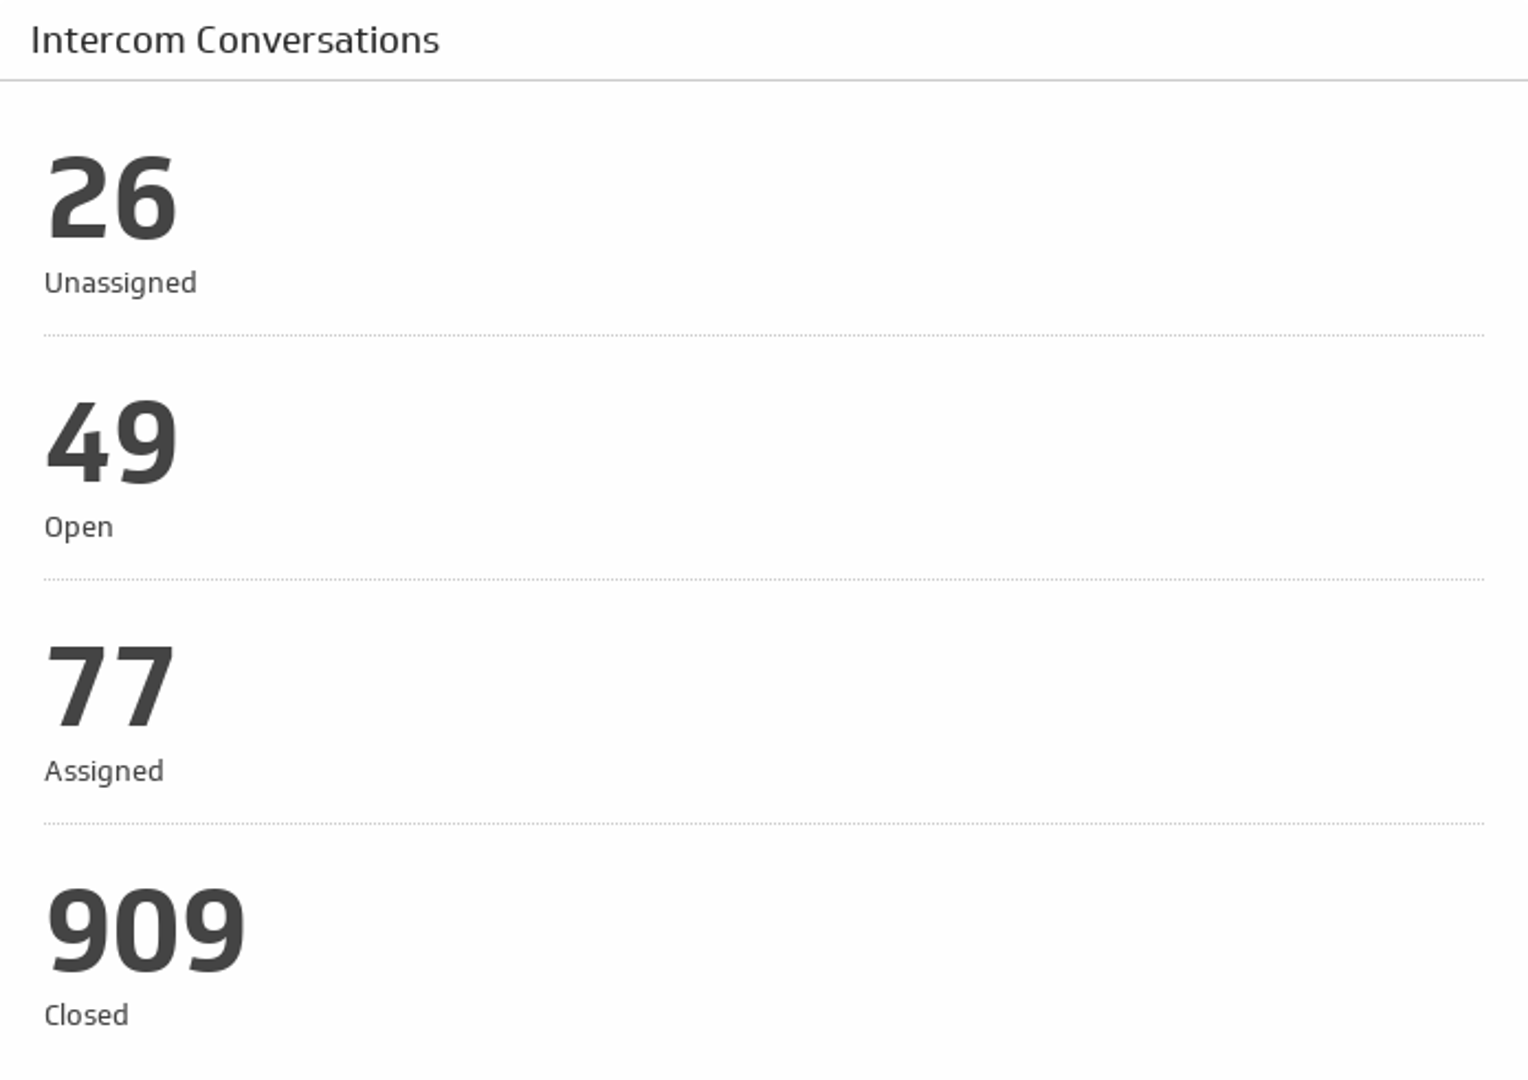The height and width of the screenshot is (1080, 1528).
Task: Click the Open label
Action: 78,527
